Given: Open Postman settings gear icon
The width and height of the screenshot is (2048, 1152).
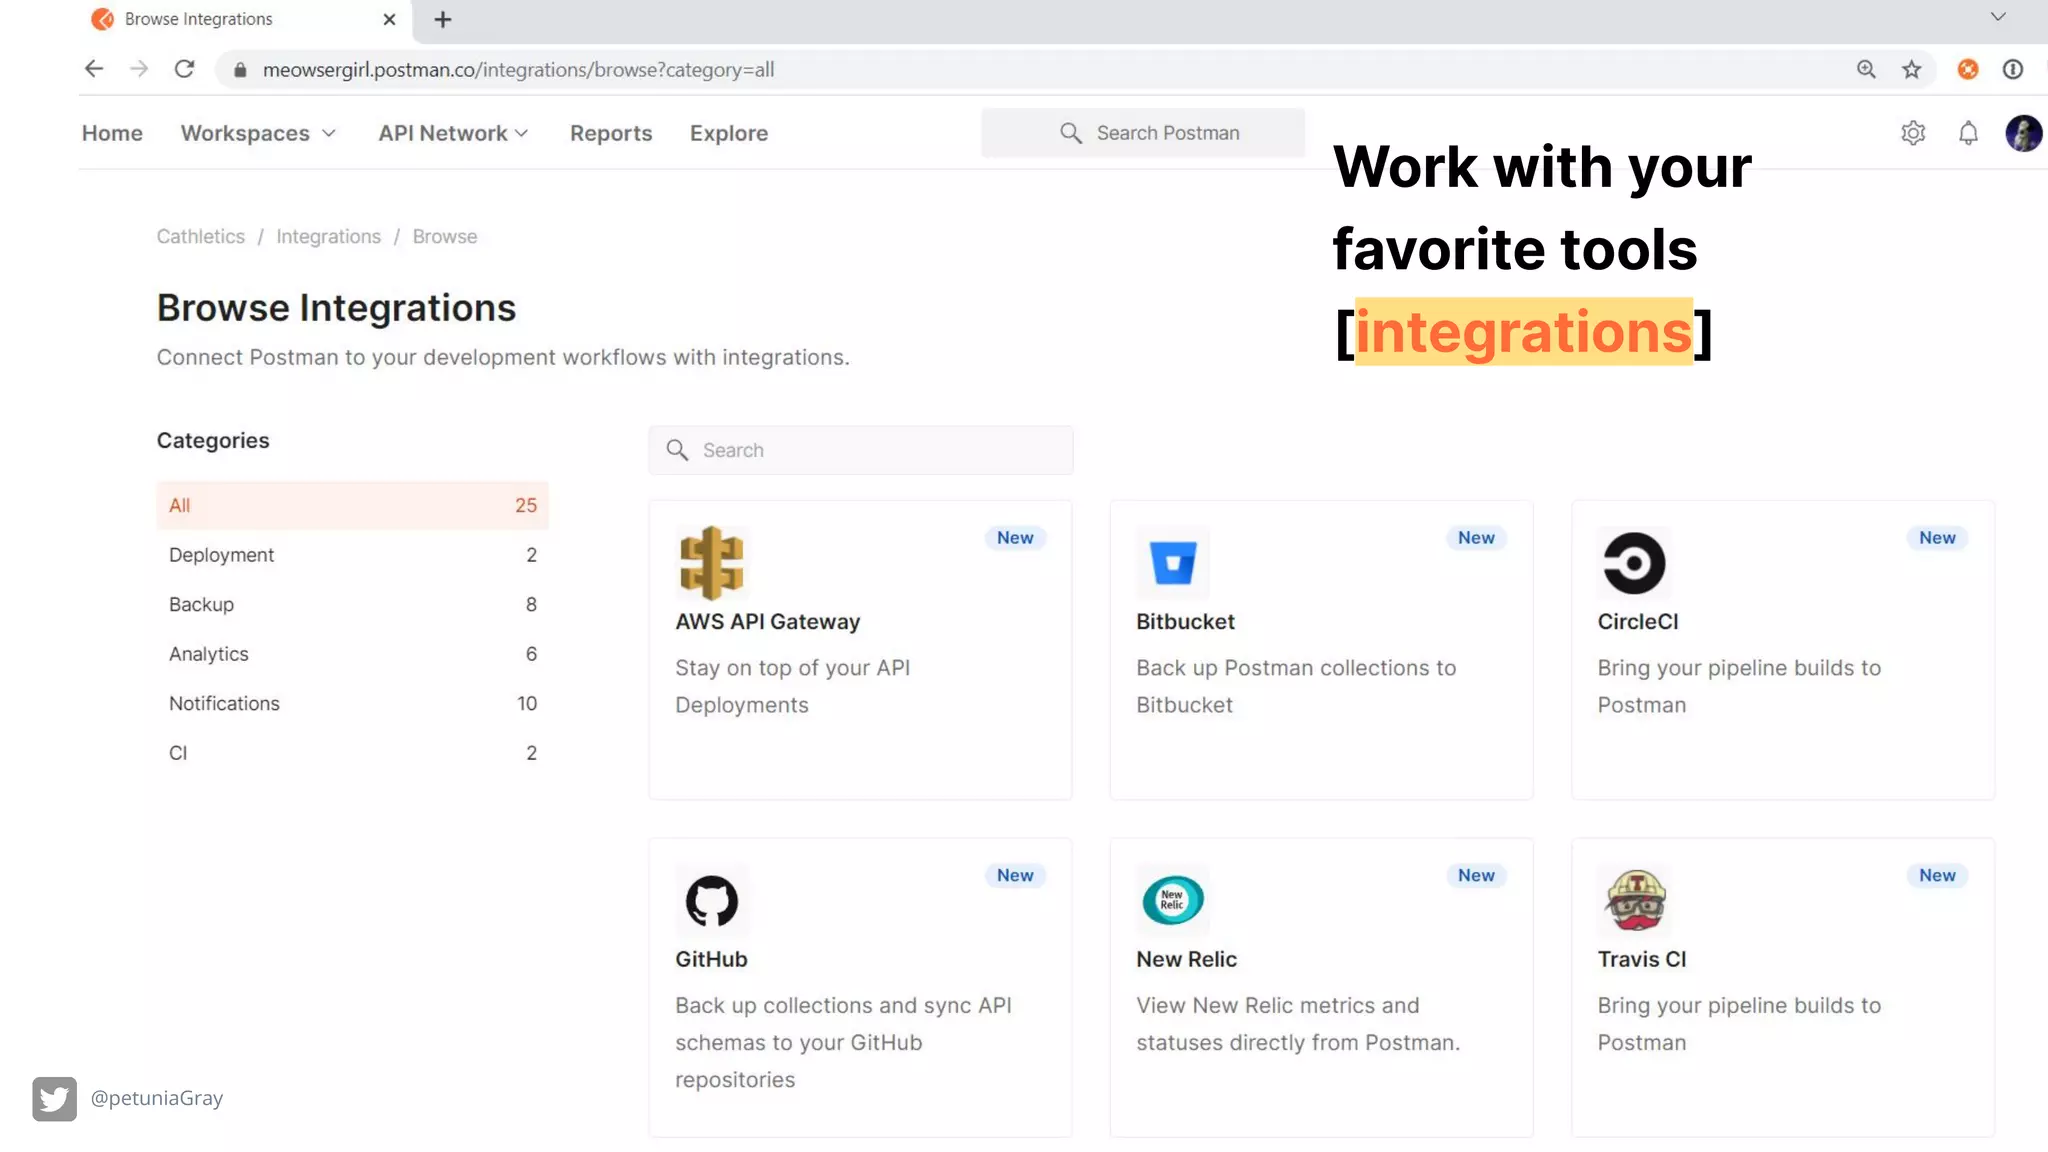Looking at the screenshot, I should pos(1913,133).
